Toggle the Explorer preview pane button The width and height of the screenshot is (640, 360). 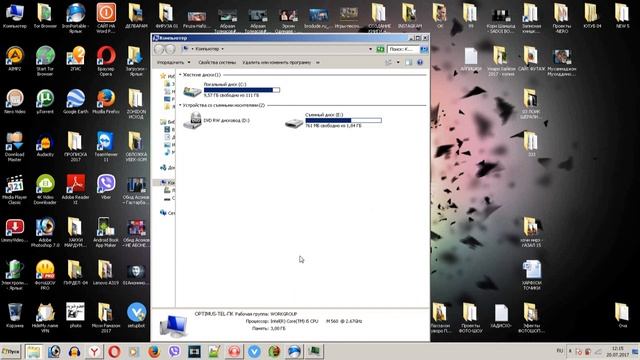click(x=409, y=62)
